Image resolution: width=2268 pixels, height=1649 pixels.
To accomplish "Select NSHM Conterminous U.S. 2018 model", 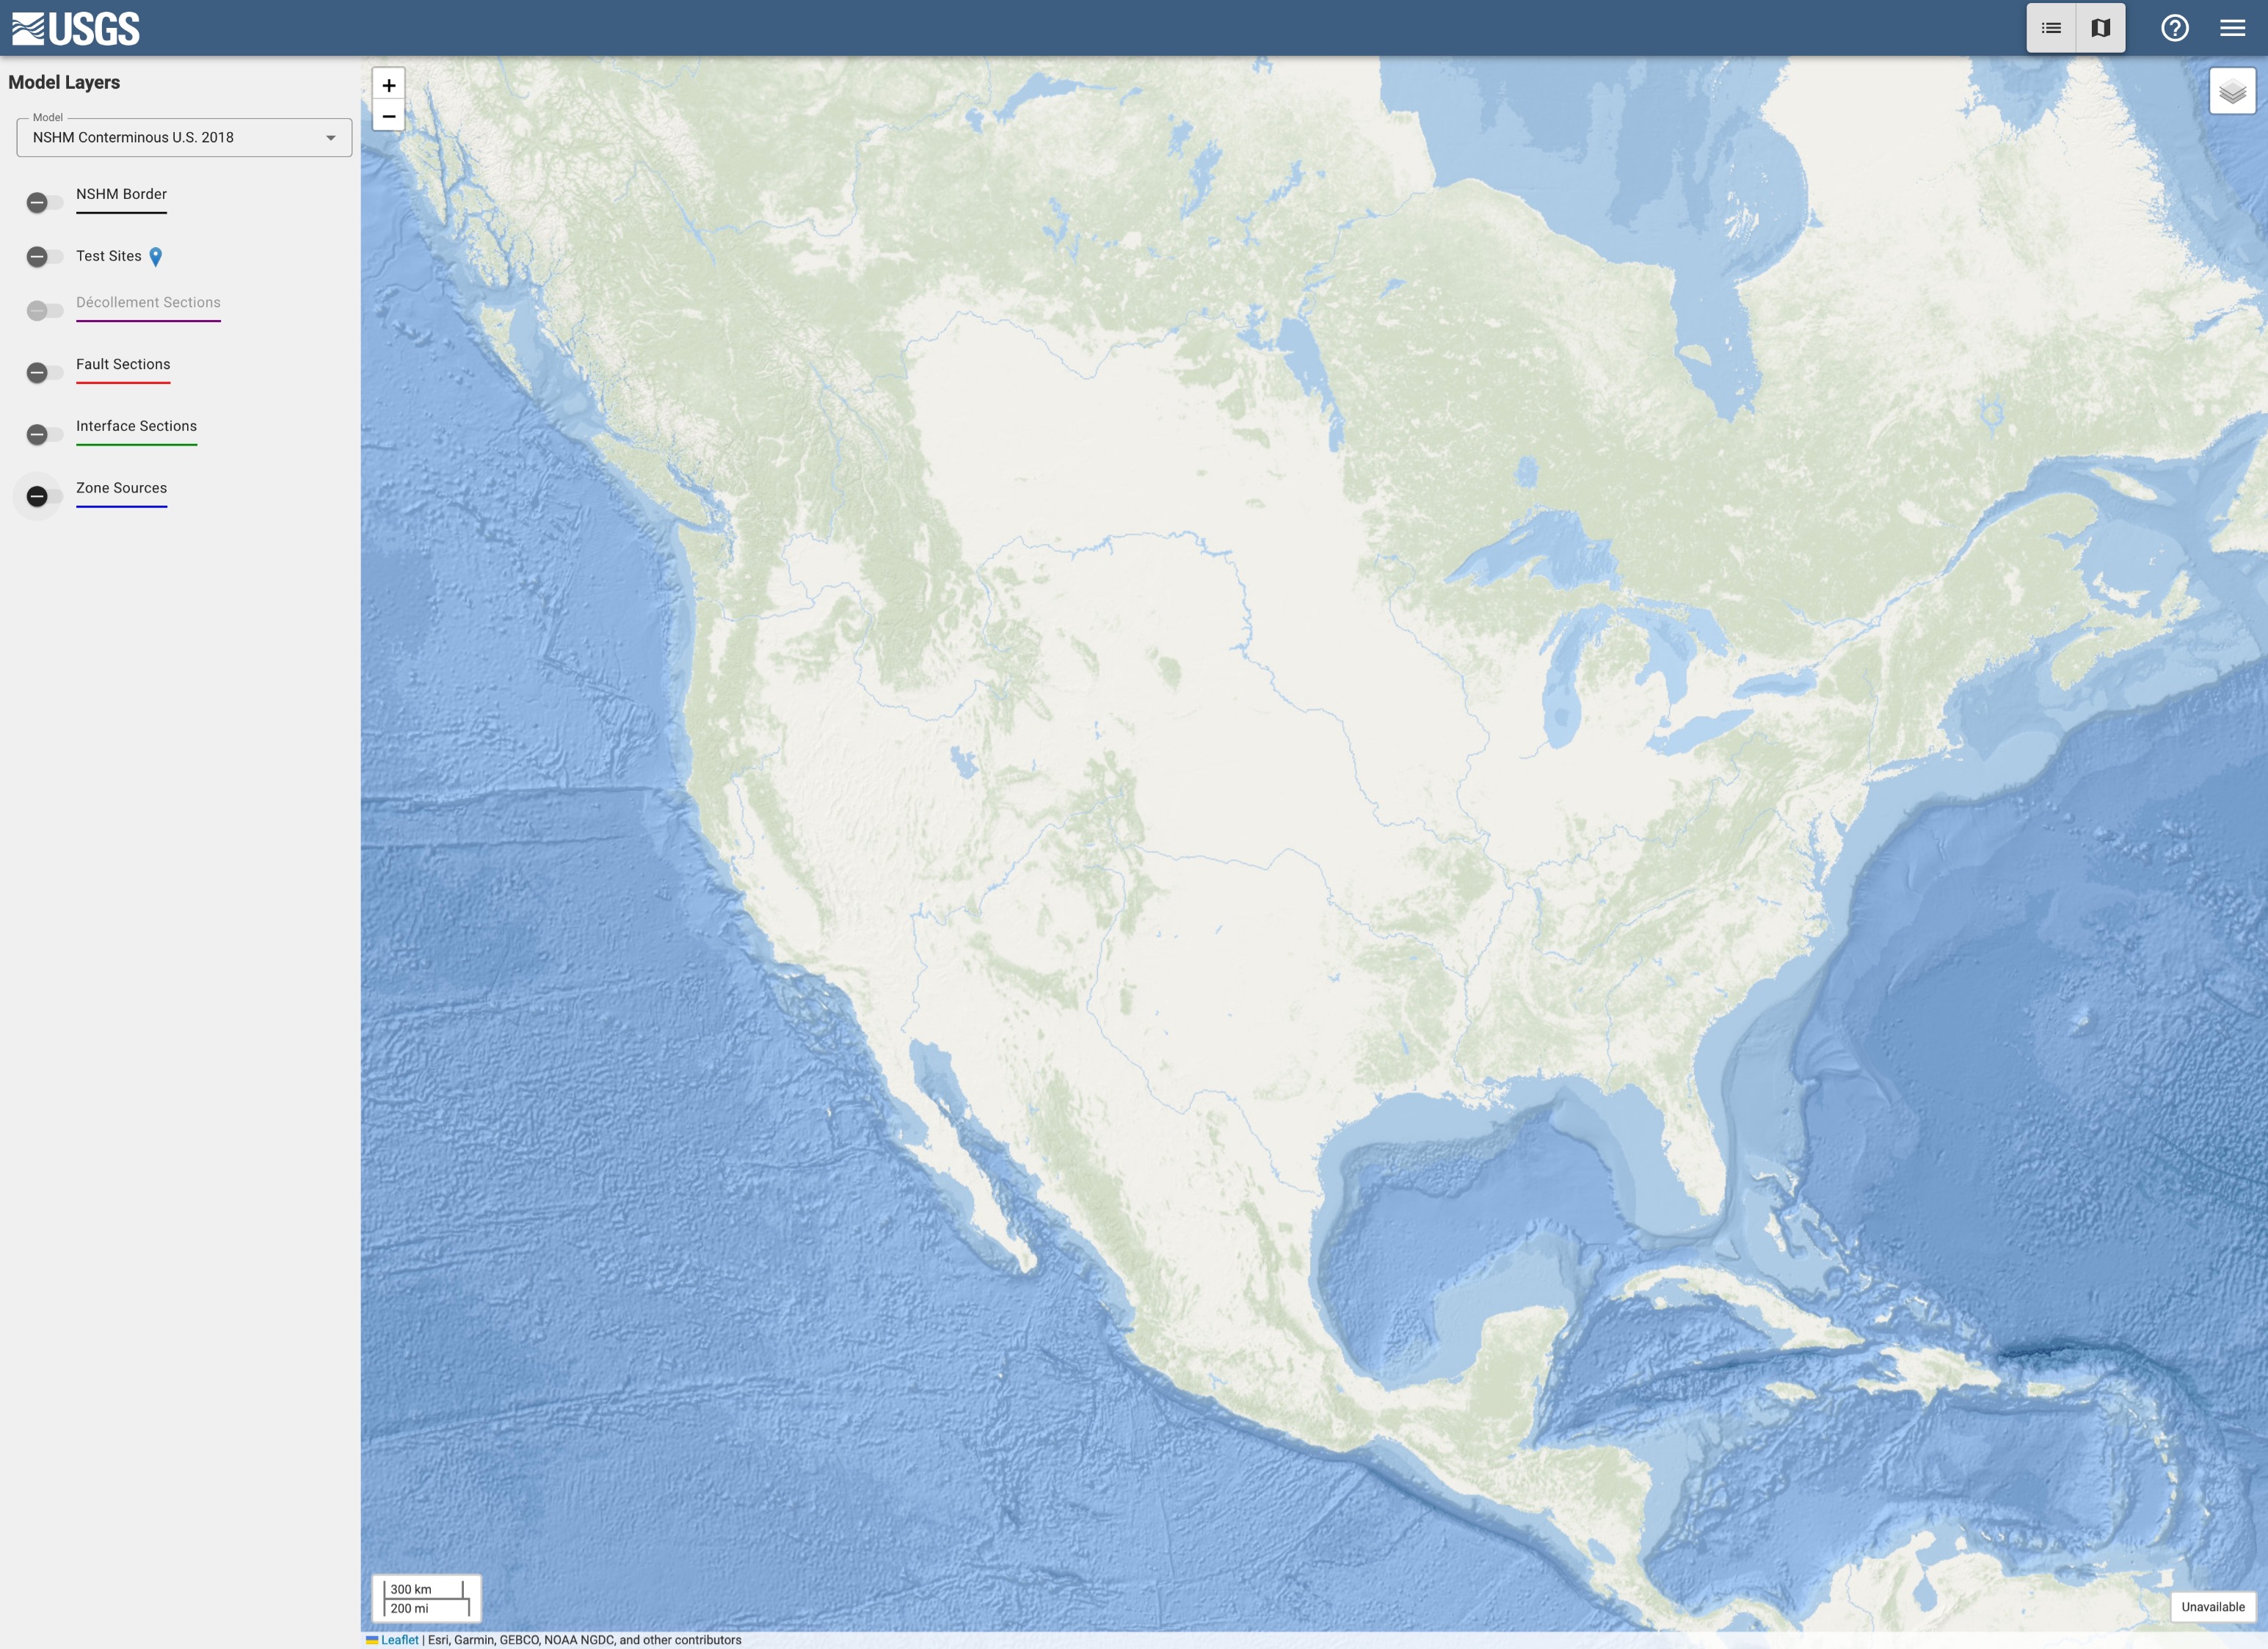I will click(181, 136).
